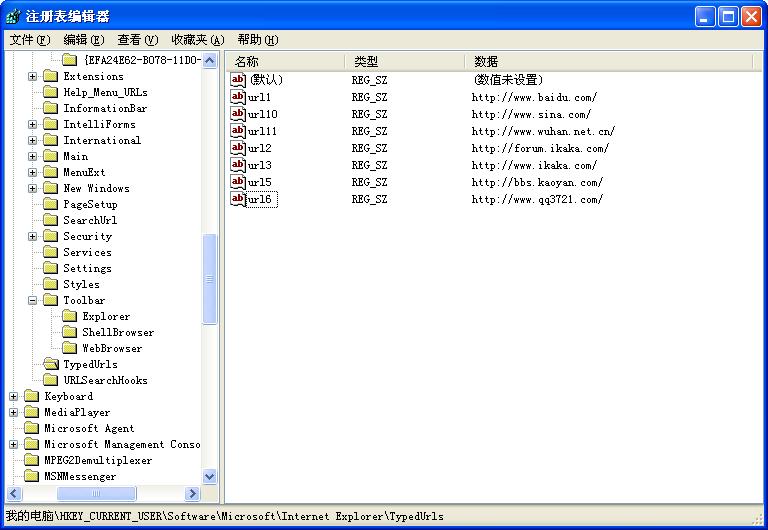768x530 pixels.
Task: Click the InformationBar folder icon
Action: [x=50, y=108]
